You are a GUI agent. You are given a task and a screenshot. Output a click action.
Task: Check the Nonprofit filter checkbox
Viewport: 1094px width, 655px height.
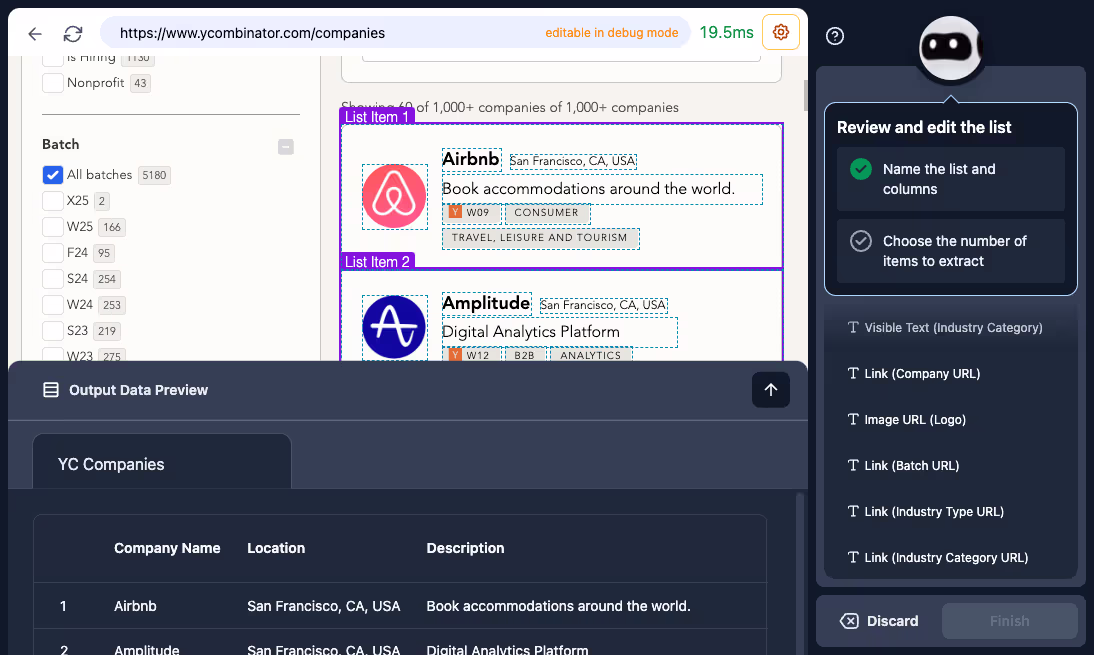tap(53, 82)
